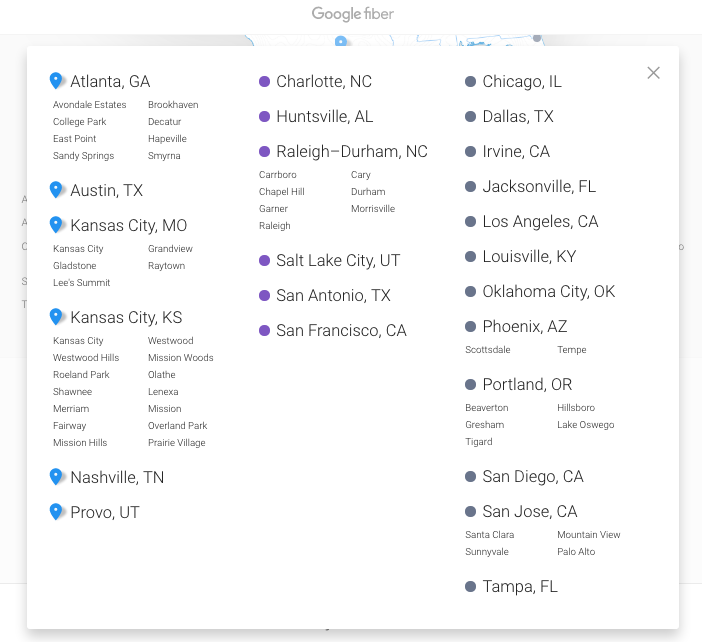702x642 pixels.
Task: Click the gray dot beside San Diego, CA
Action: coord(471,476)
